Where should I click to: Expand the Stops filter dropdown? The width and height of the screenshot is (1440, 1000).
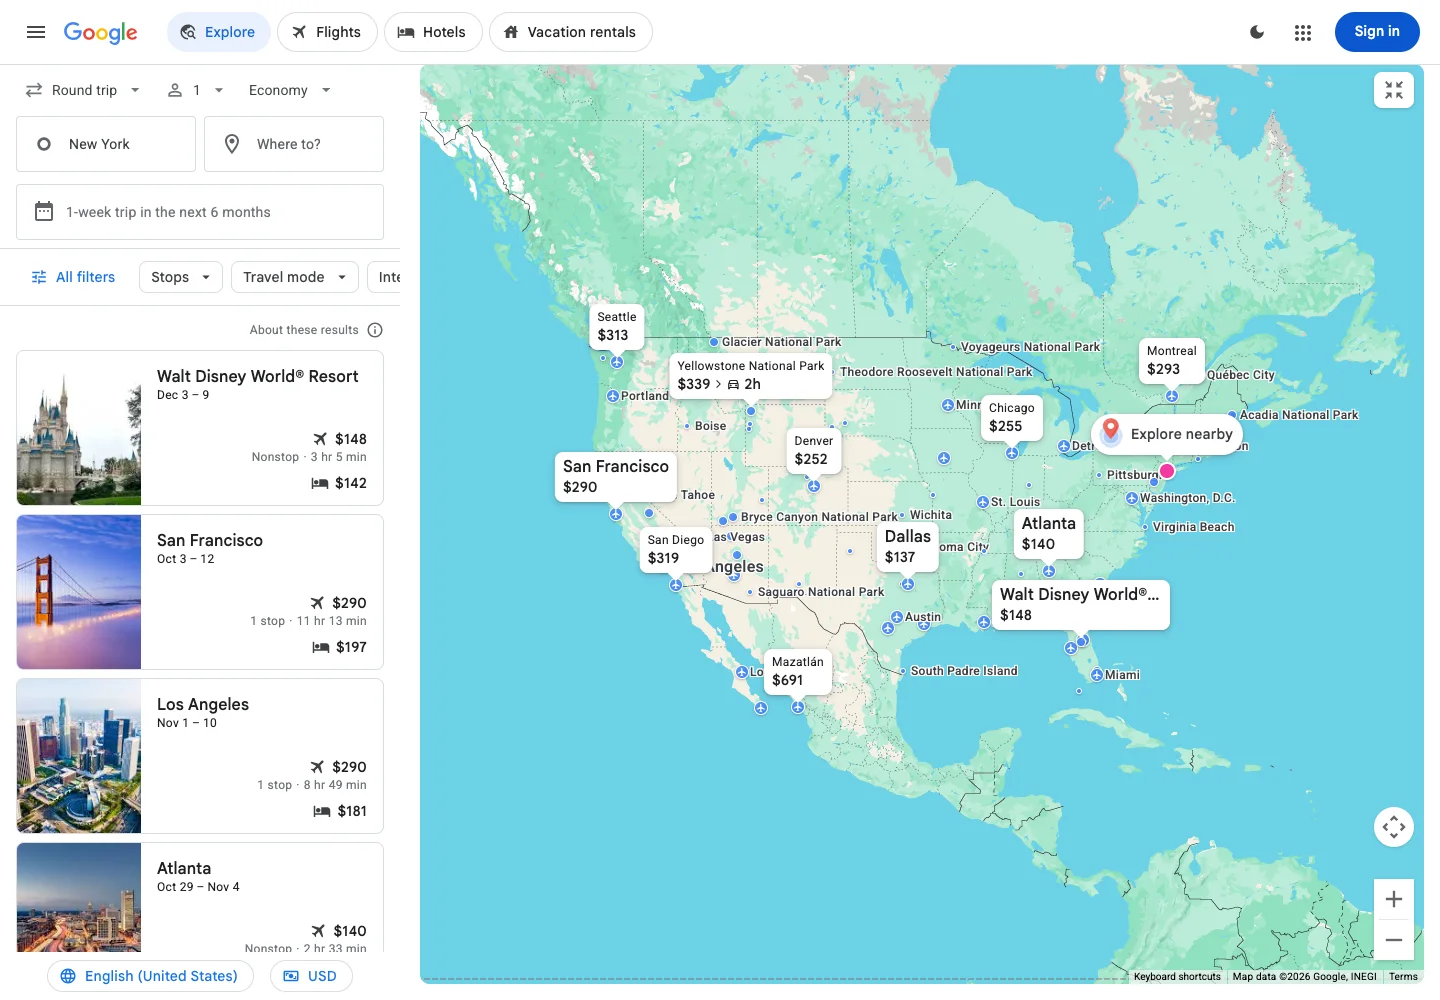[181, 277]
